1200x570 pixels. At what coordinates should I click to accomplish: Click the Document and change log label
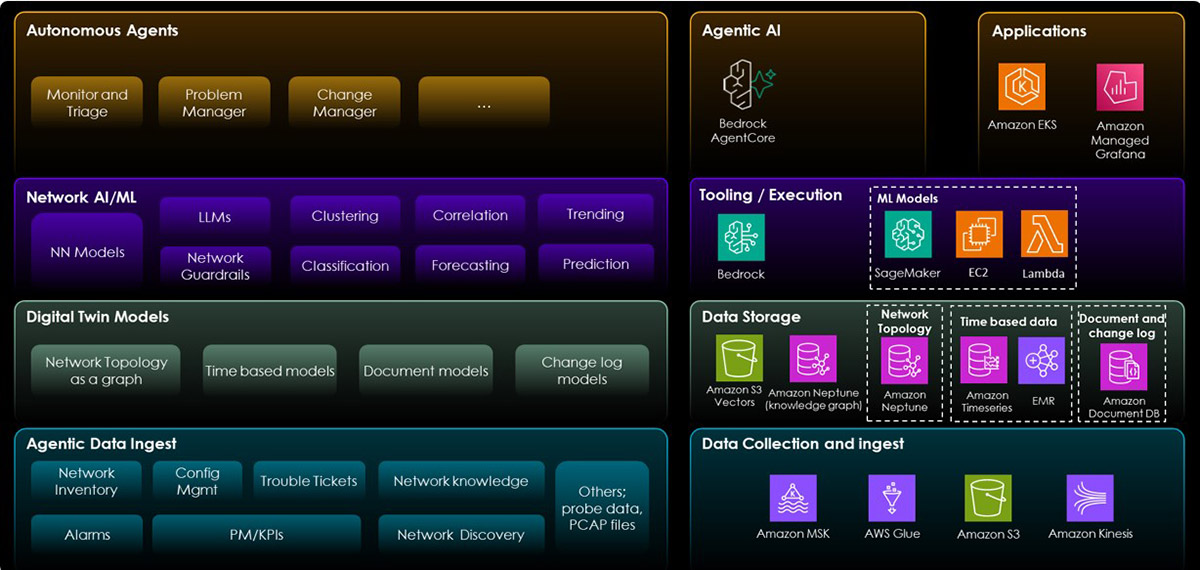tap(1122, 326)
